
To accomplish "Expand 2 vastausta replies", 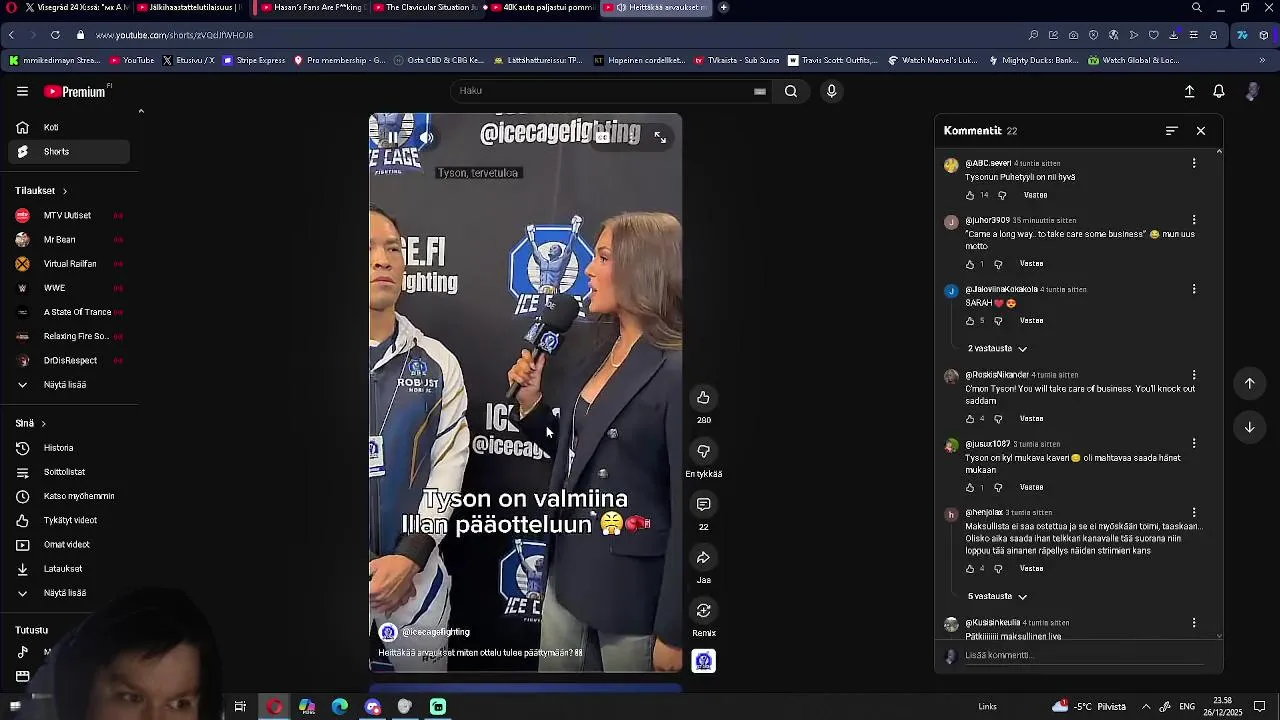I will pos(997,349).
